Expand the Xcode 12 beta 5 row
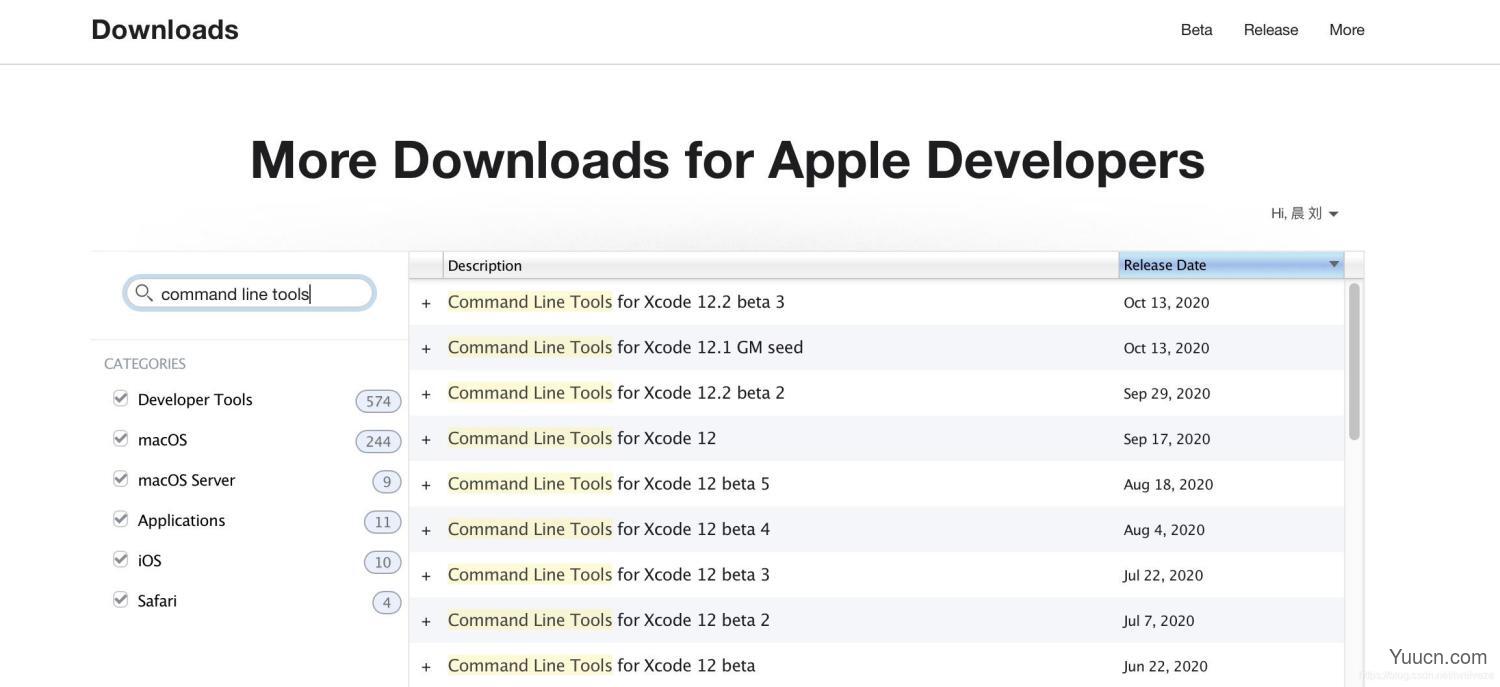Screen dimensions: 1500x687 tap(426, 485)
